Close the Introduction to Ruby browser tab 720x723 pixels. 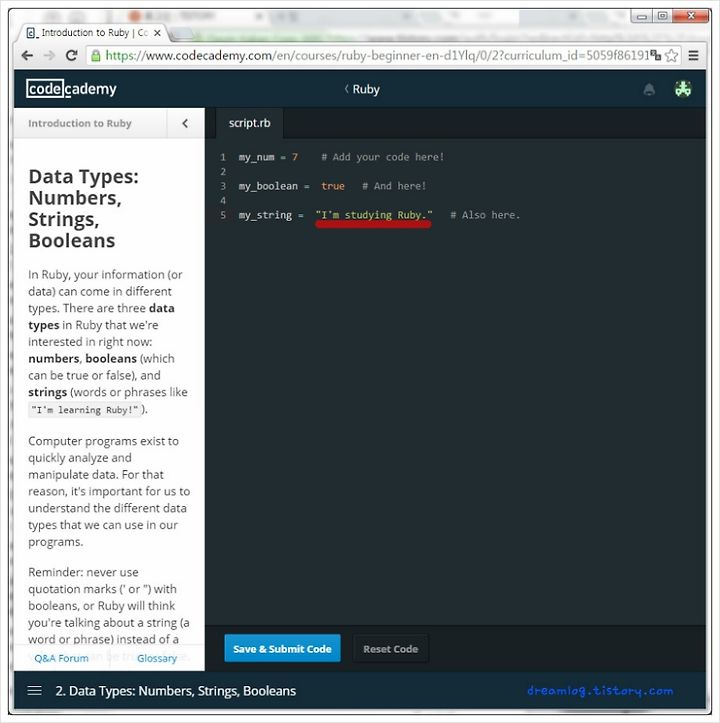coord(157,33)
